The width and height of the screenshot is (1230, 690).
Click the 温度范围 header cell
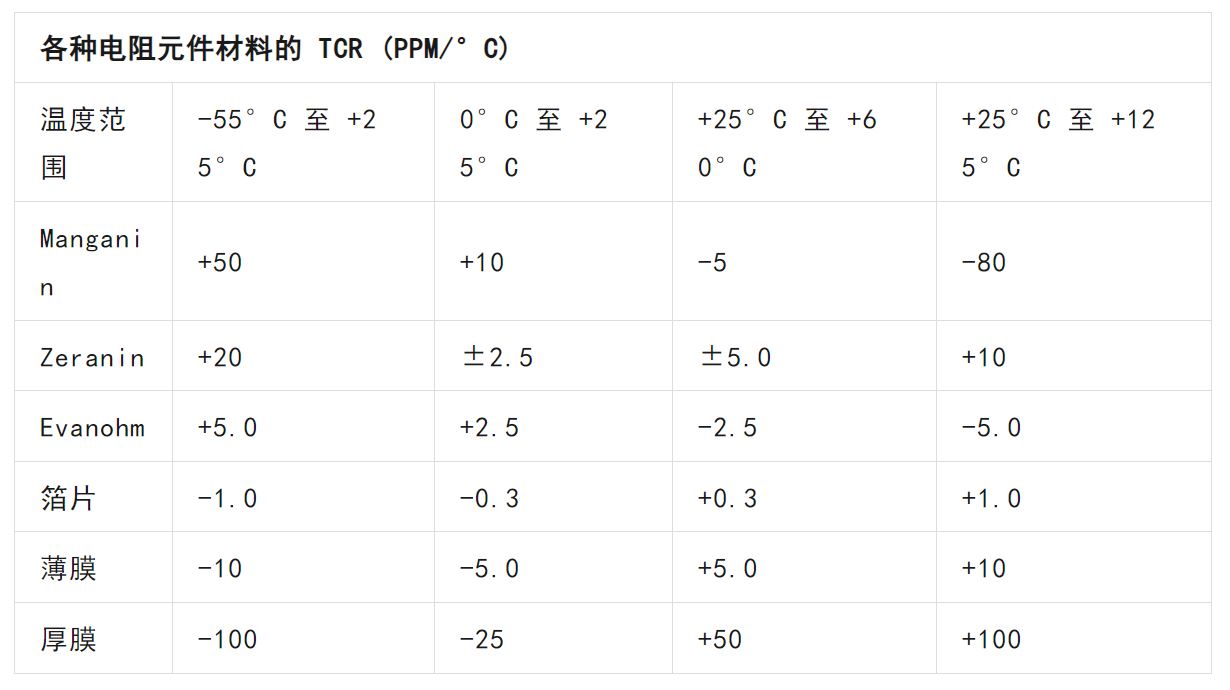[83, 143]
